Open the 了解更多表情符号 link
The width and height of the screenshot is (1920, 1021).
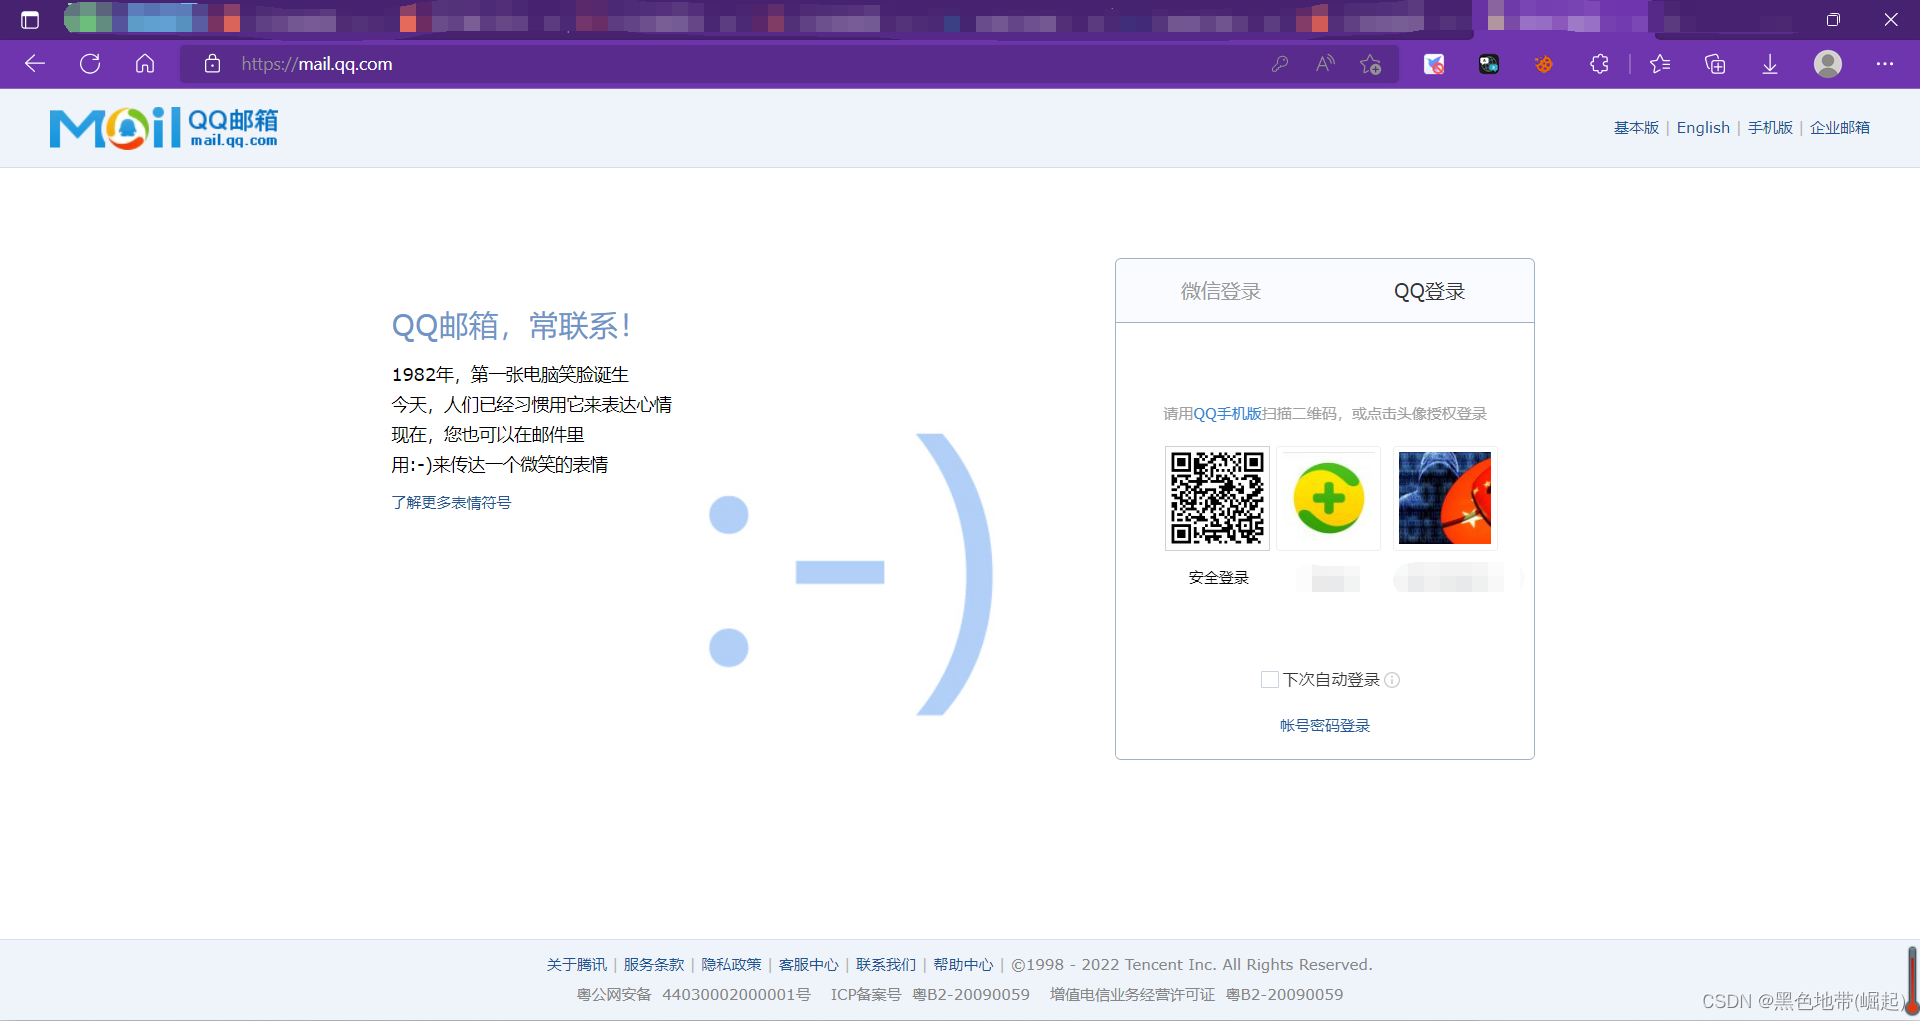click(451, 503)
